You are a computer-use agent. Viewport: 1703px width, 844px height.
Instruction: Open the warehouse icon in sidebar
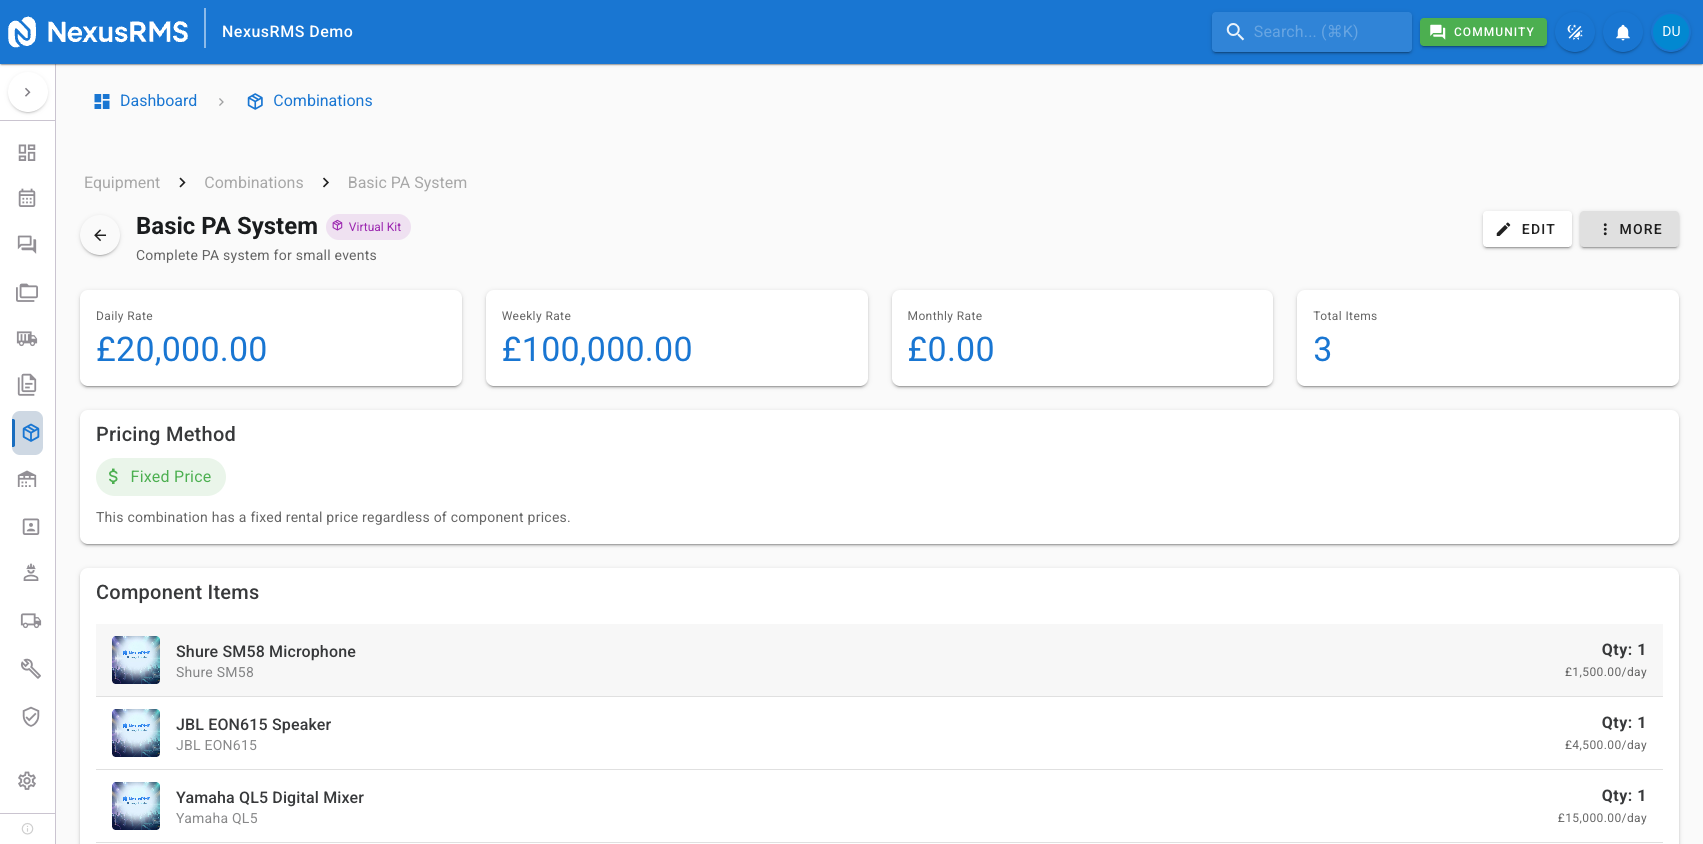pyautogui.click(x=27, y=479)
